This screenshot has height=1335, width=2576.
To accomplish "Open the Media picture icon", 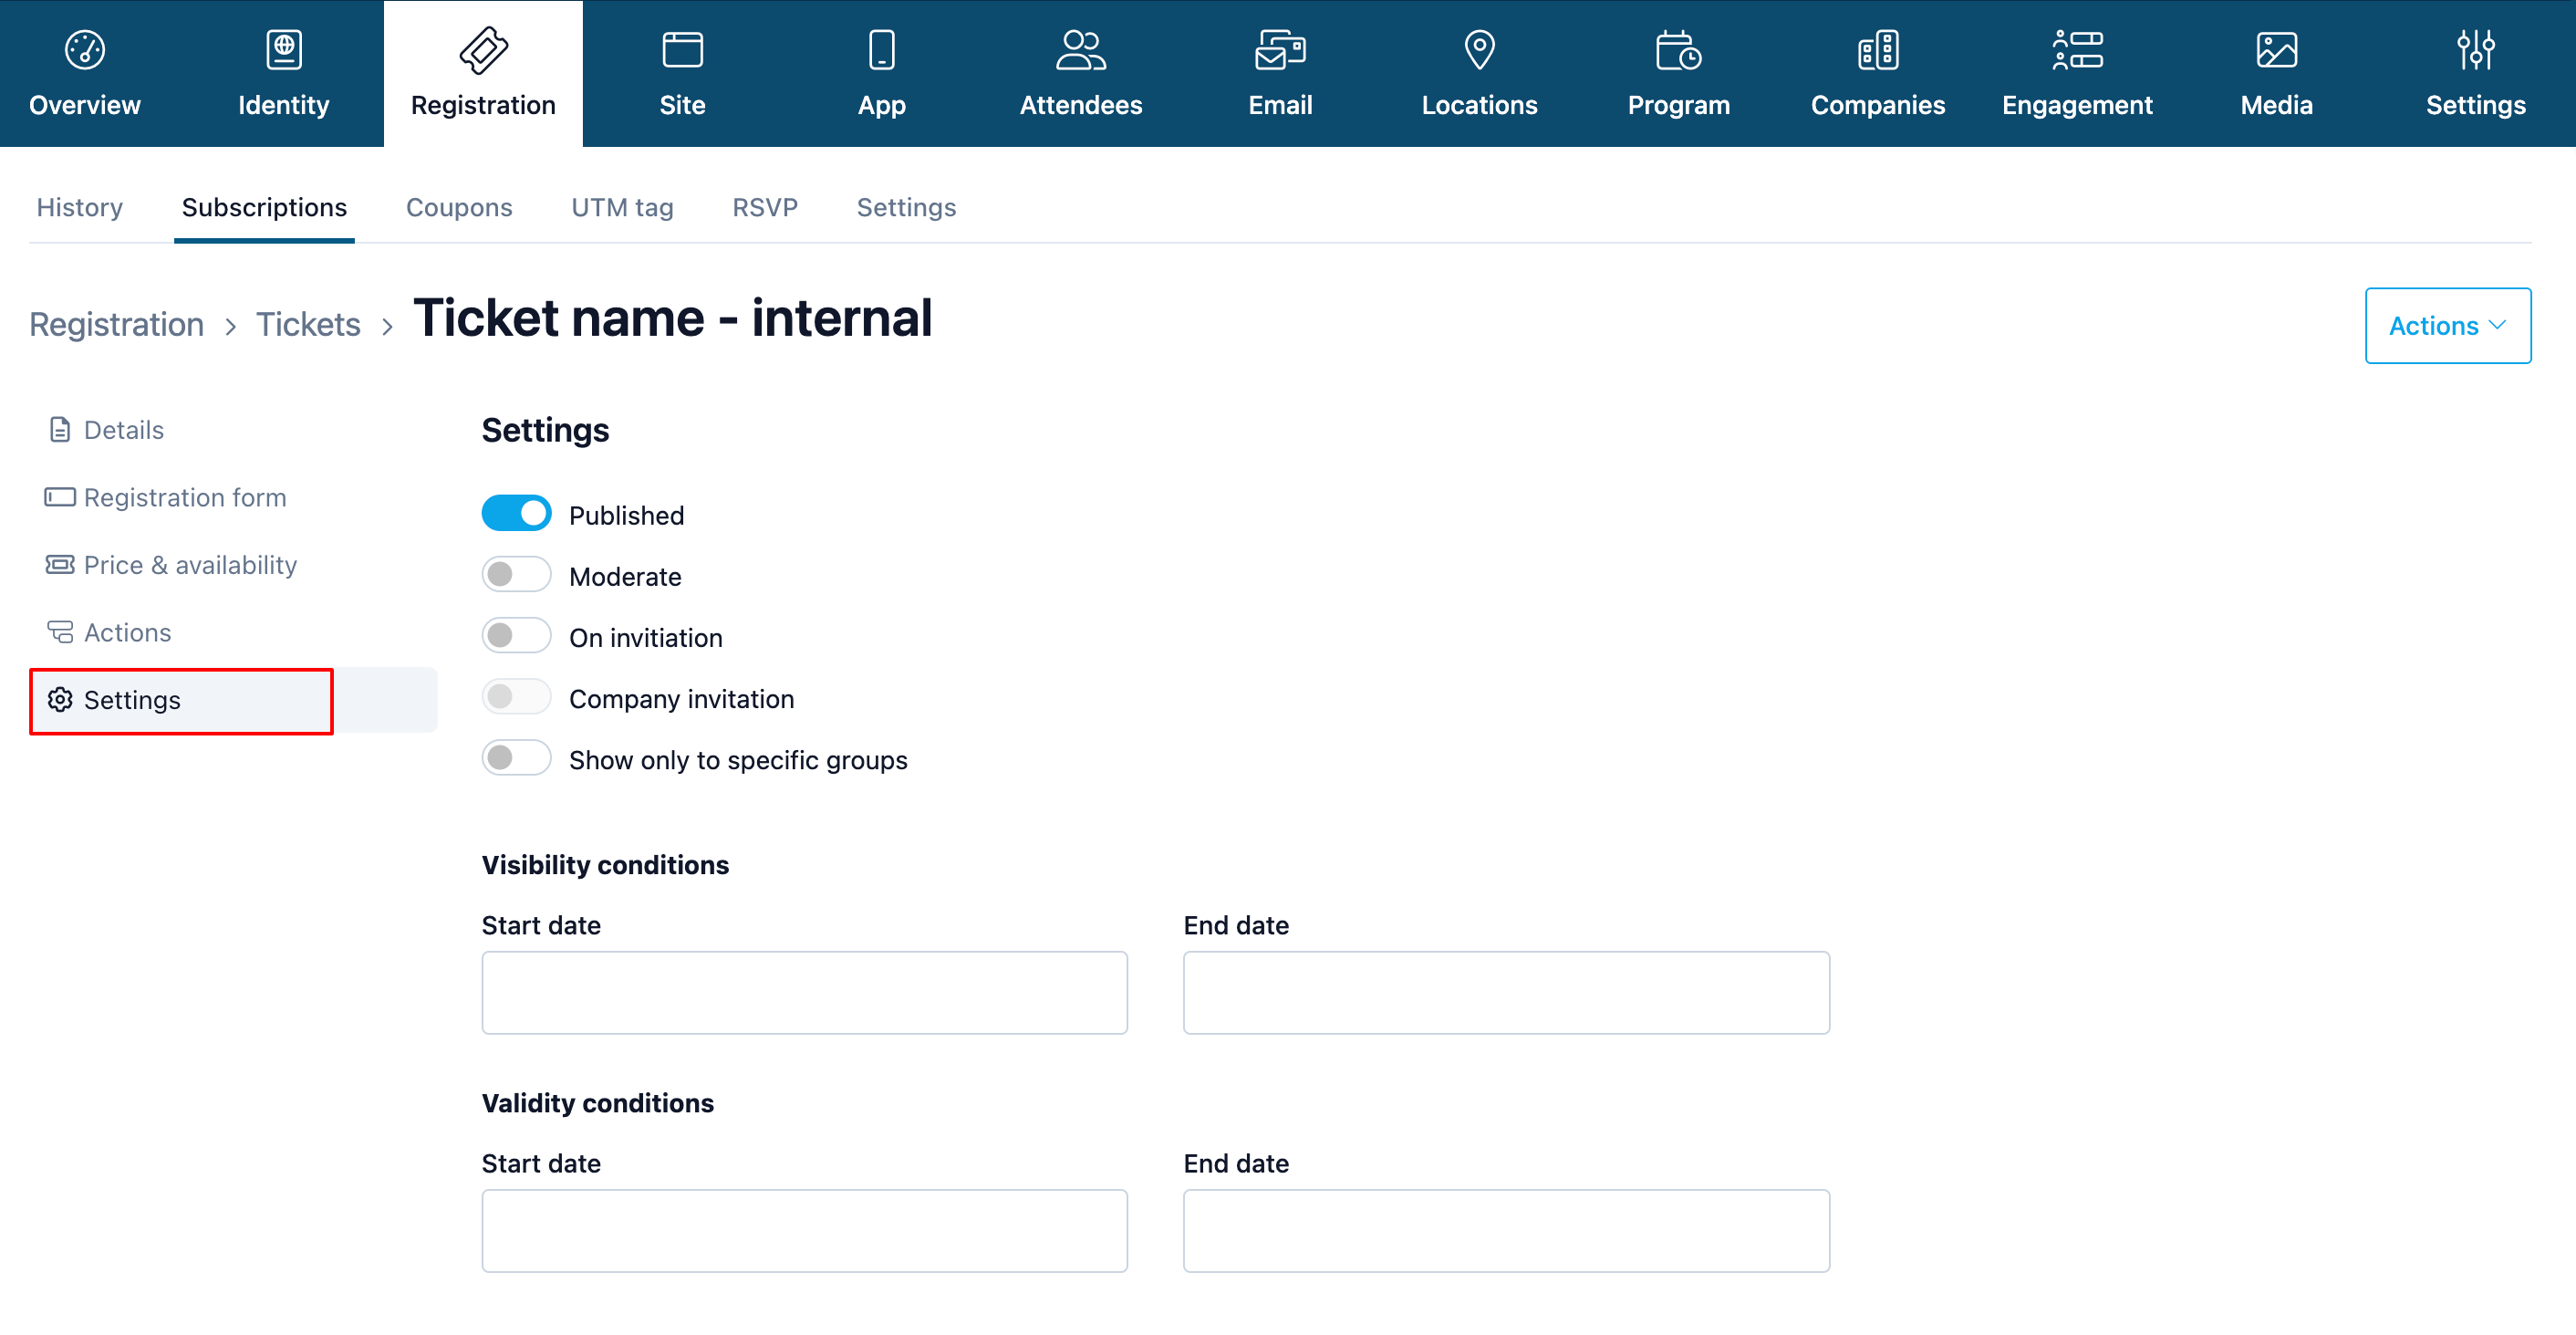I will click(x=2277, y=50).
